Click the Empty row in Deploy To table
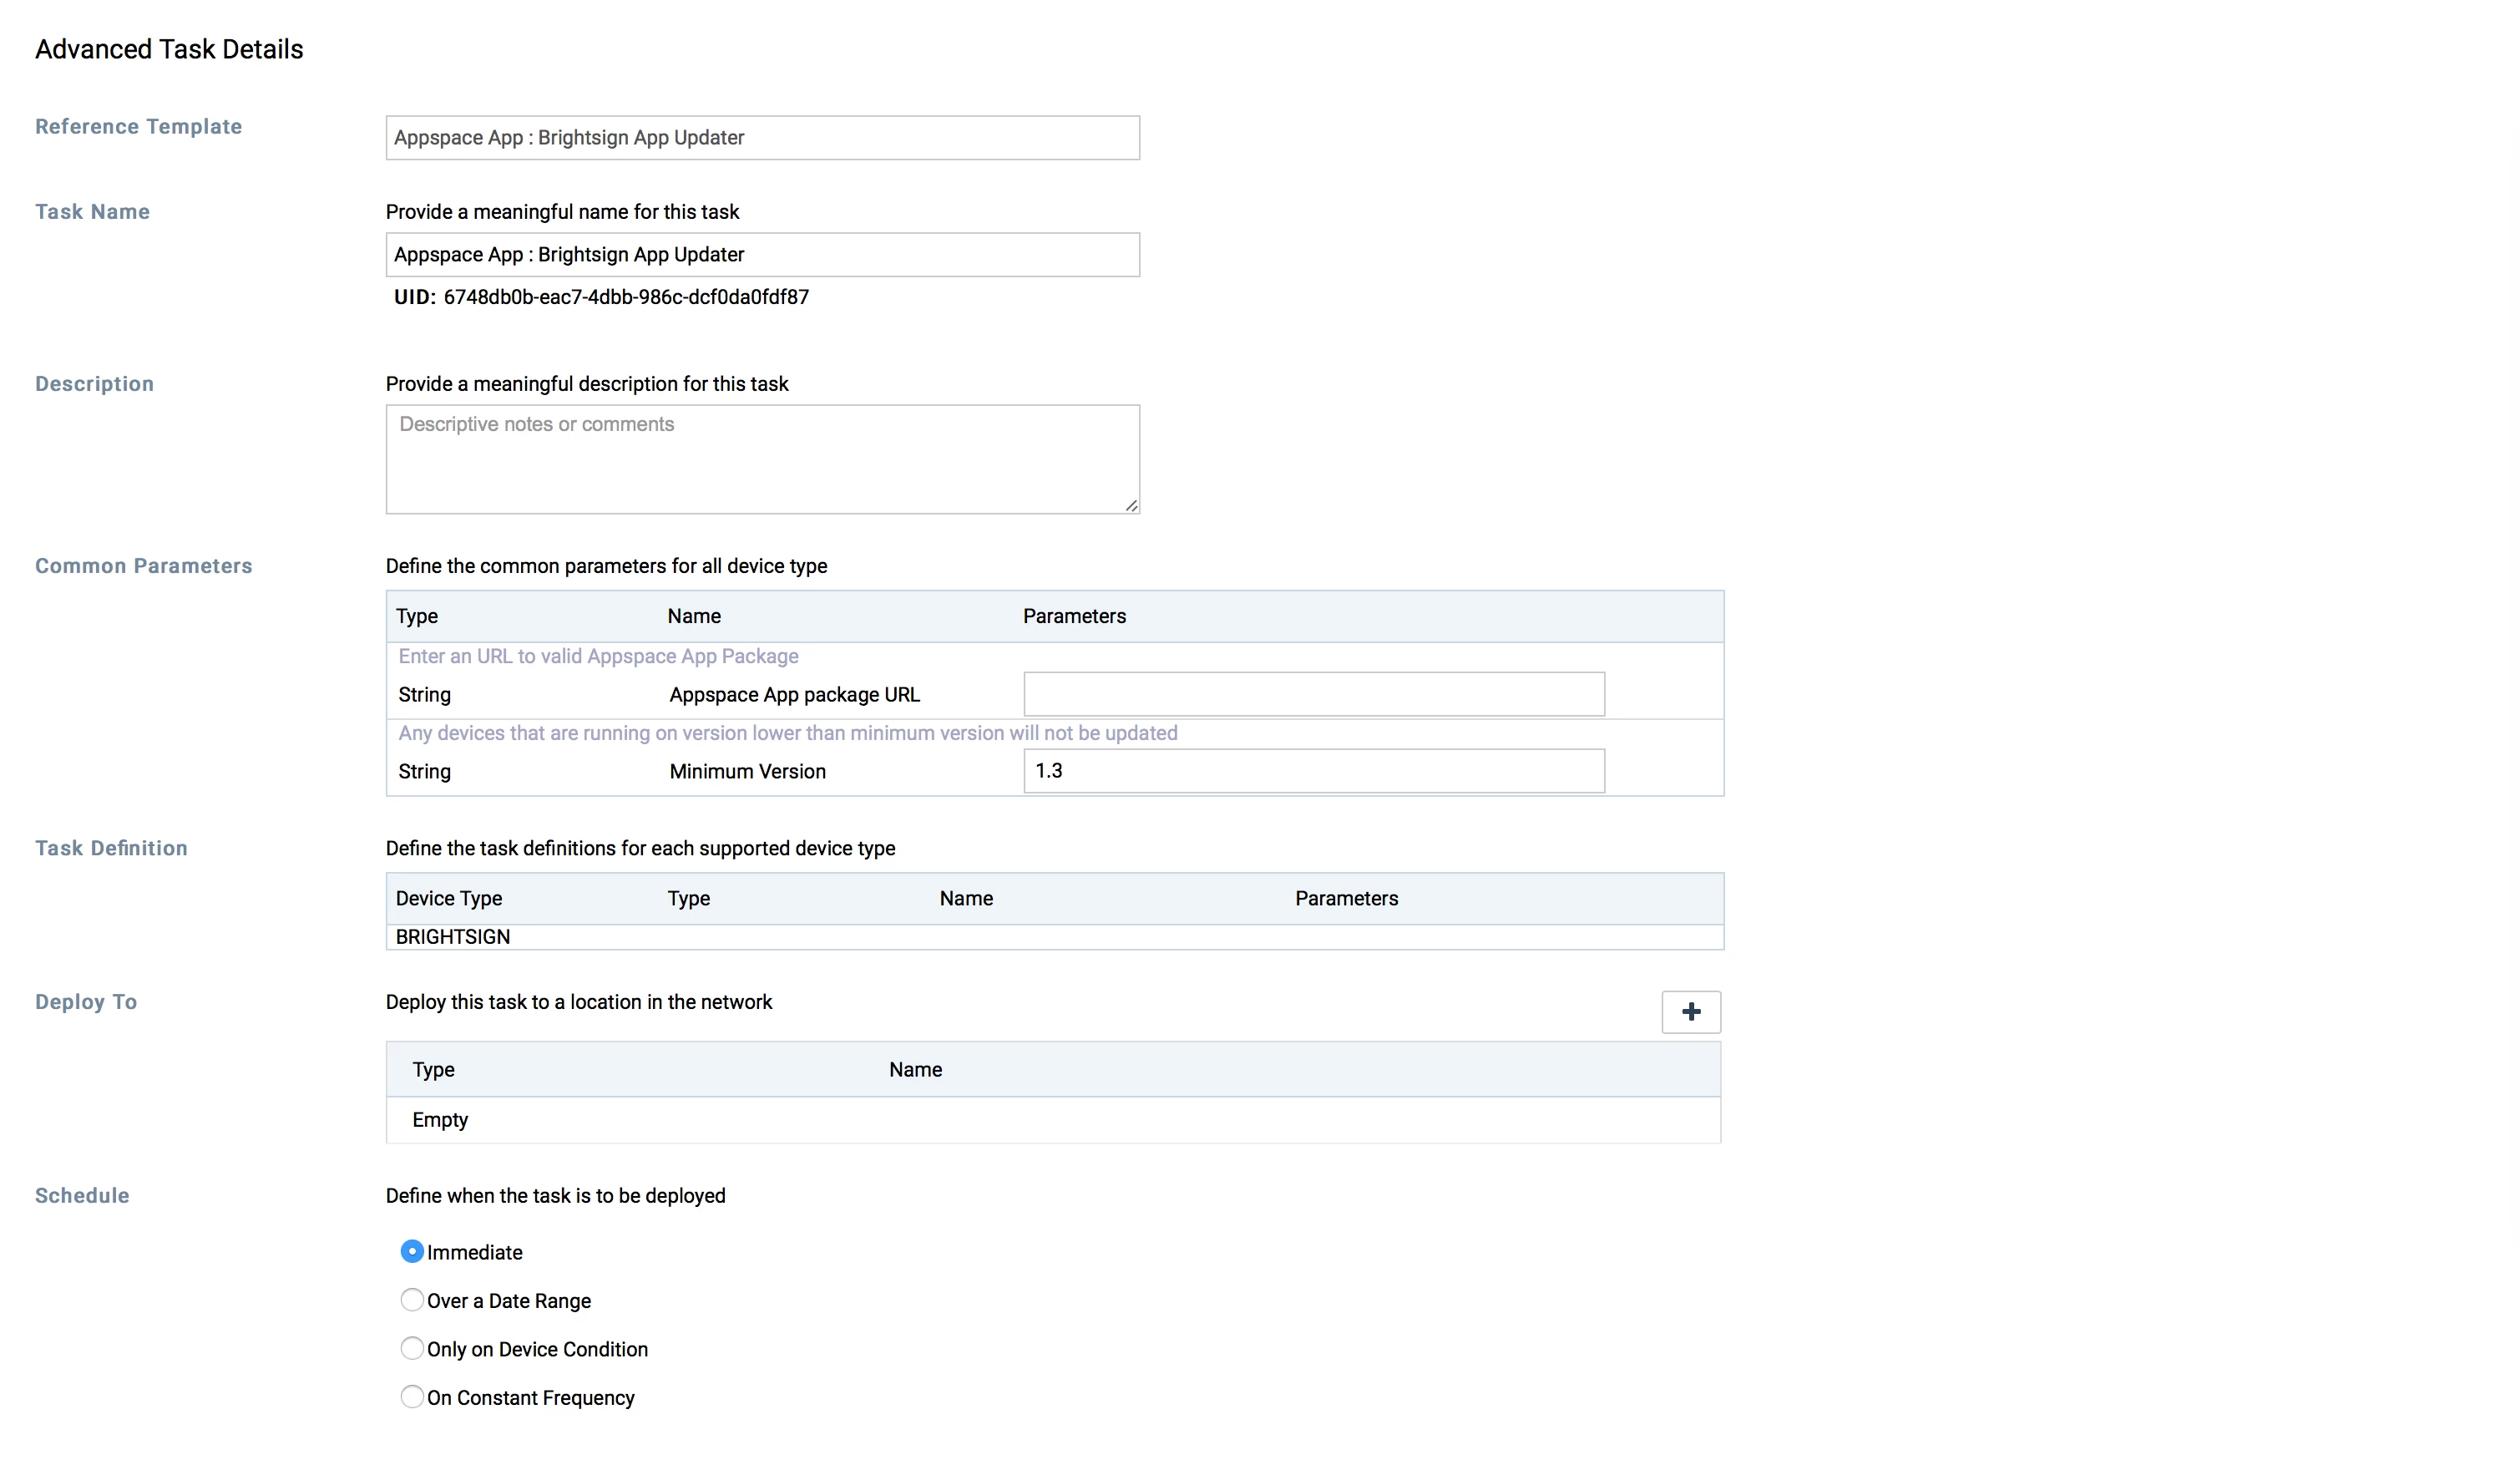Viewport: 2520px width, 1460px height. (x=440, y=1120)
